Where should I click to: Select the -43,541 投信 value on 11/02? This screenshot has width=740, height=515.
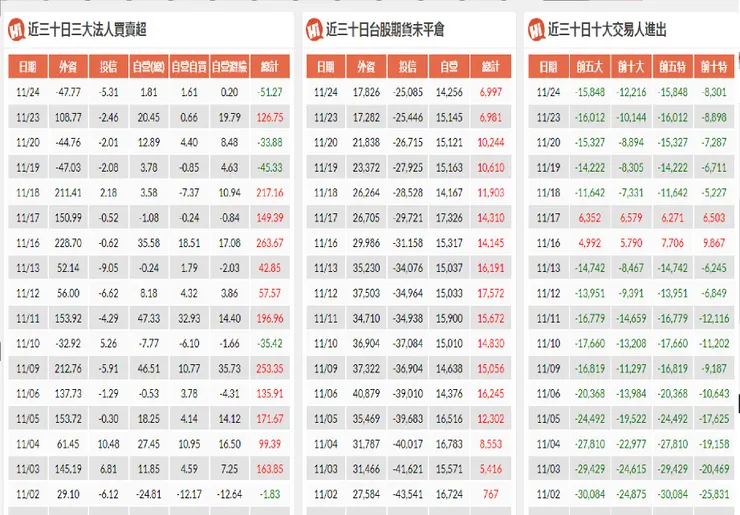[x=408, y=494]
